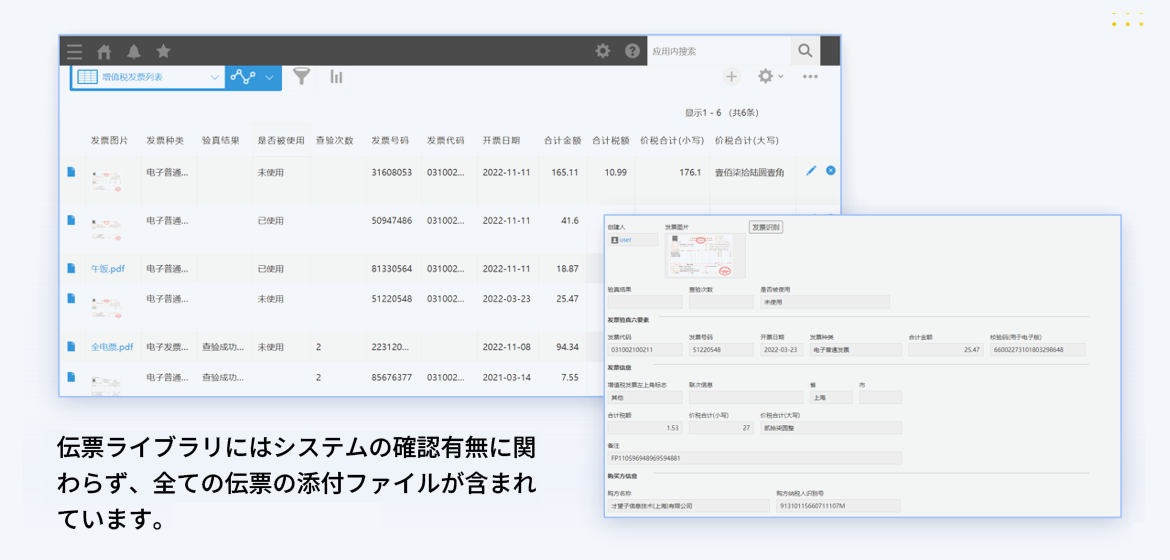Open the 增值税发票列表 view dropdown

click(x=148, y=77)
